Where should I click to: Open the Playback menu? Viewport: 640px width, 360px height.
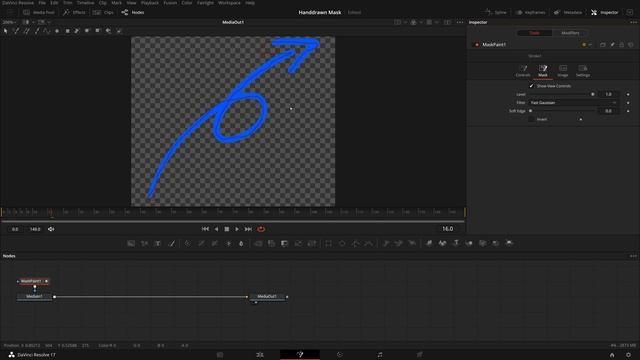150,3
